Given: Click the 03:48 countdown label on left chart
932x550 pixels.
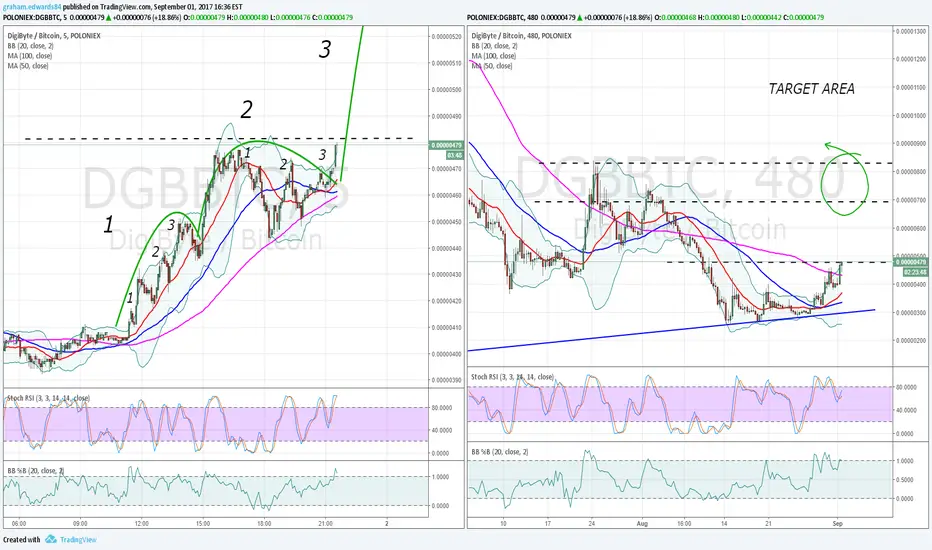Looking at the screenshot, I should (x=454, y=155).
